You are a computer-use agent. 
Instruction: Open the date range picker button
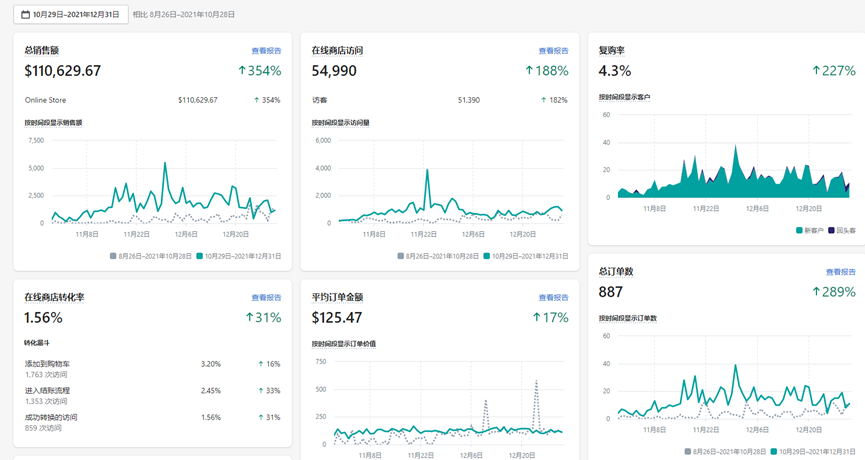click(71, 14)
